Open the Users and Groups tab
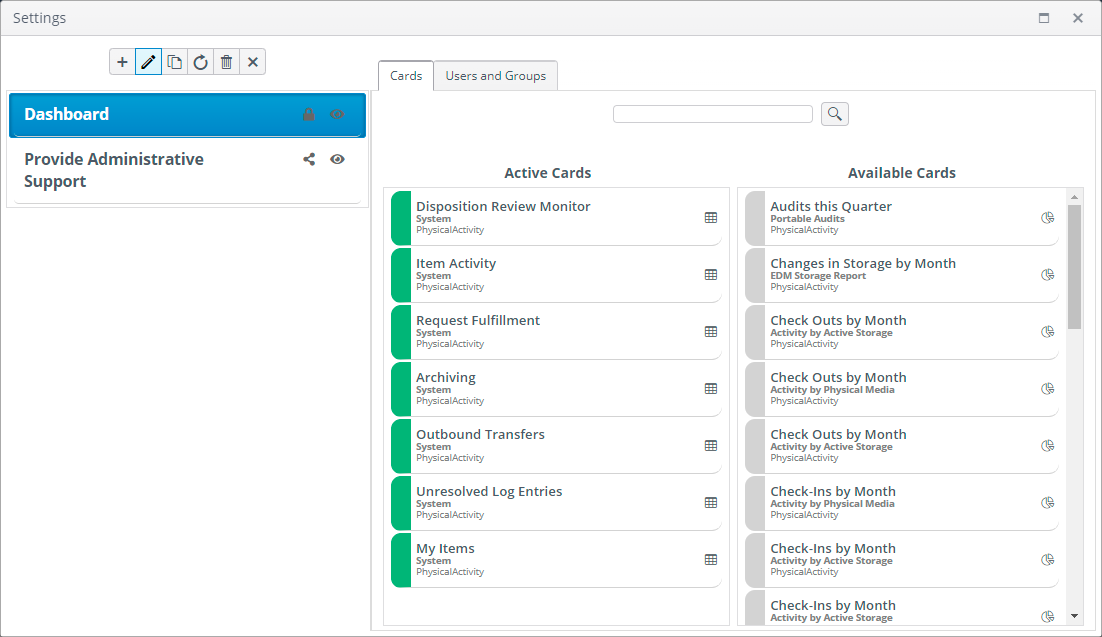Viewport: 1102px width, 637px height. tap(495, 76)
